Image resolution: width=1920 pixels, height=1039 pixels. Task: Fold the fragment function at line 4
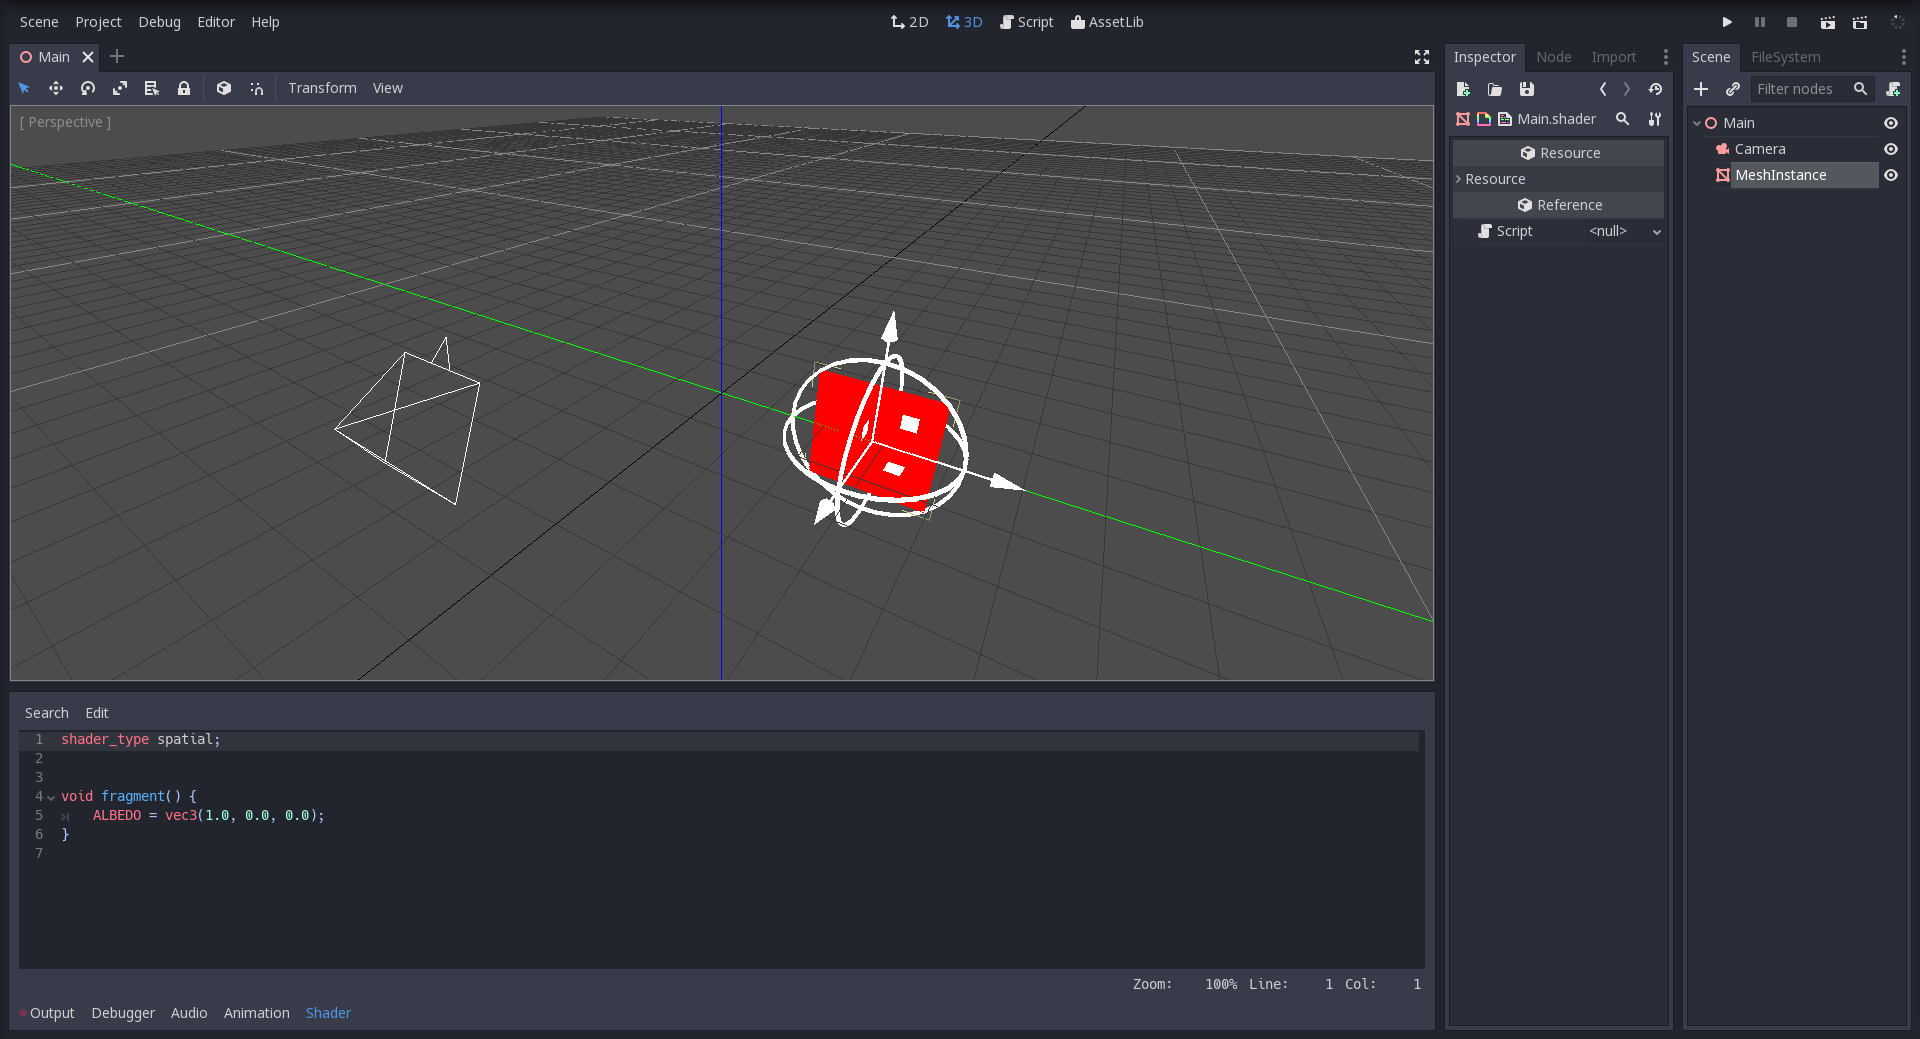click(x=51, y=797)
